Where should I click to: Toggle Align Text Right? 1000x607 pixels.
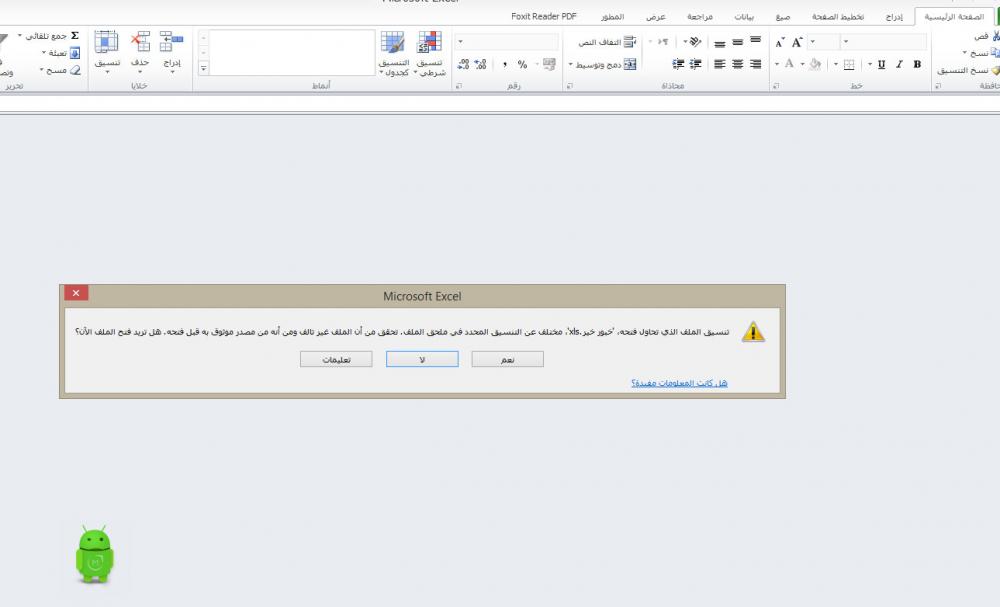(x=755, y=64)
